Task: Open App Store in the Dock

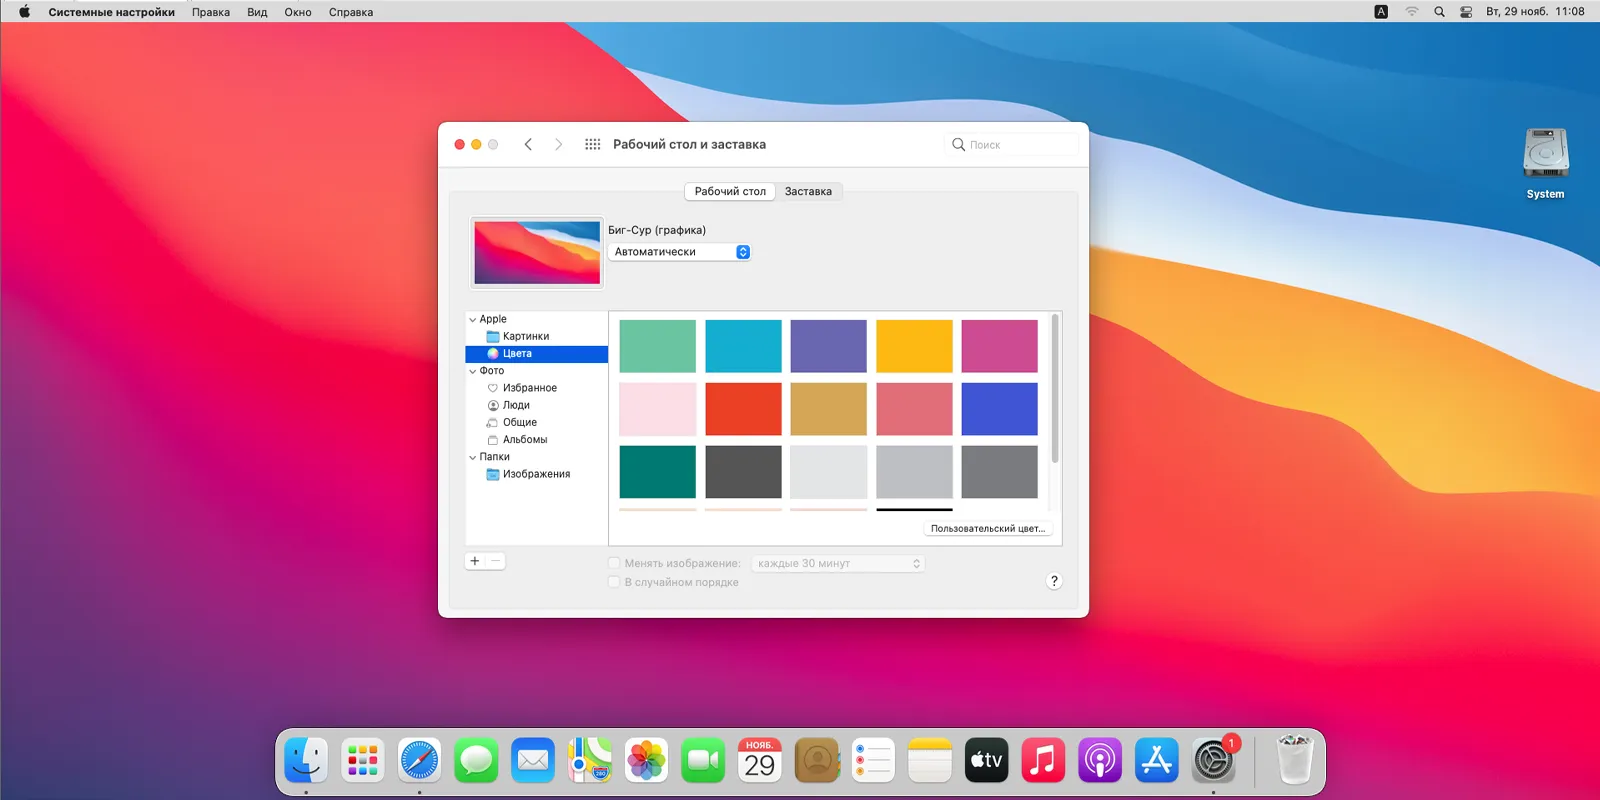Action: pos(1157,762)
